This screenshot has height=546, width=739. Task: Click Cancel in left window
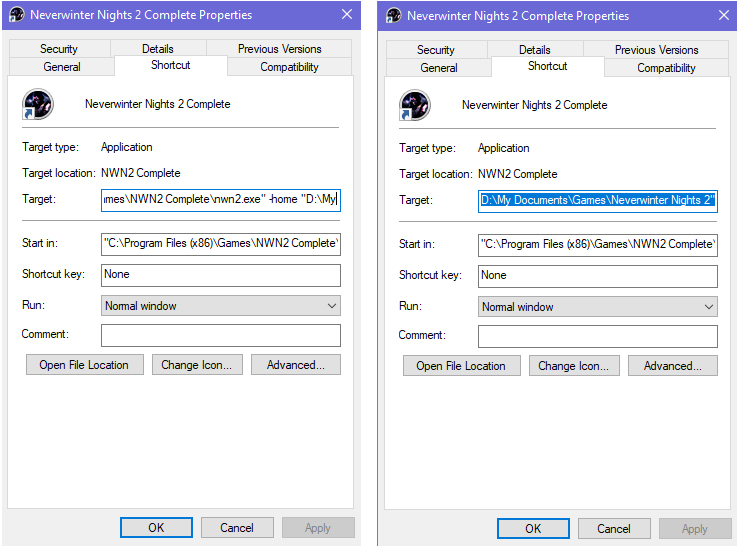(x=237, y=528)
